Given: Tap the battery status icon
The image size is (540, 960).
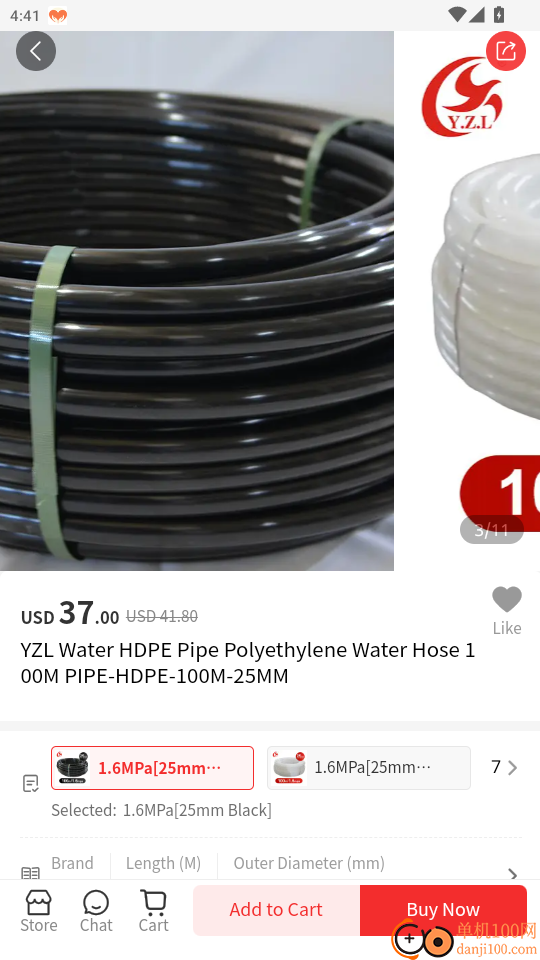Looking at the screenshot, I should (499, 15).
